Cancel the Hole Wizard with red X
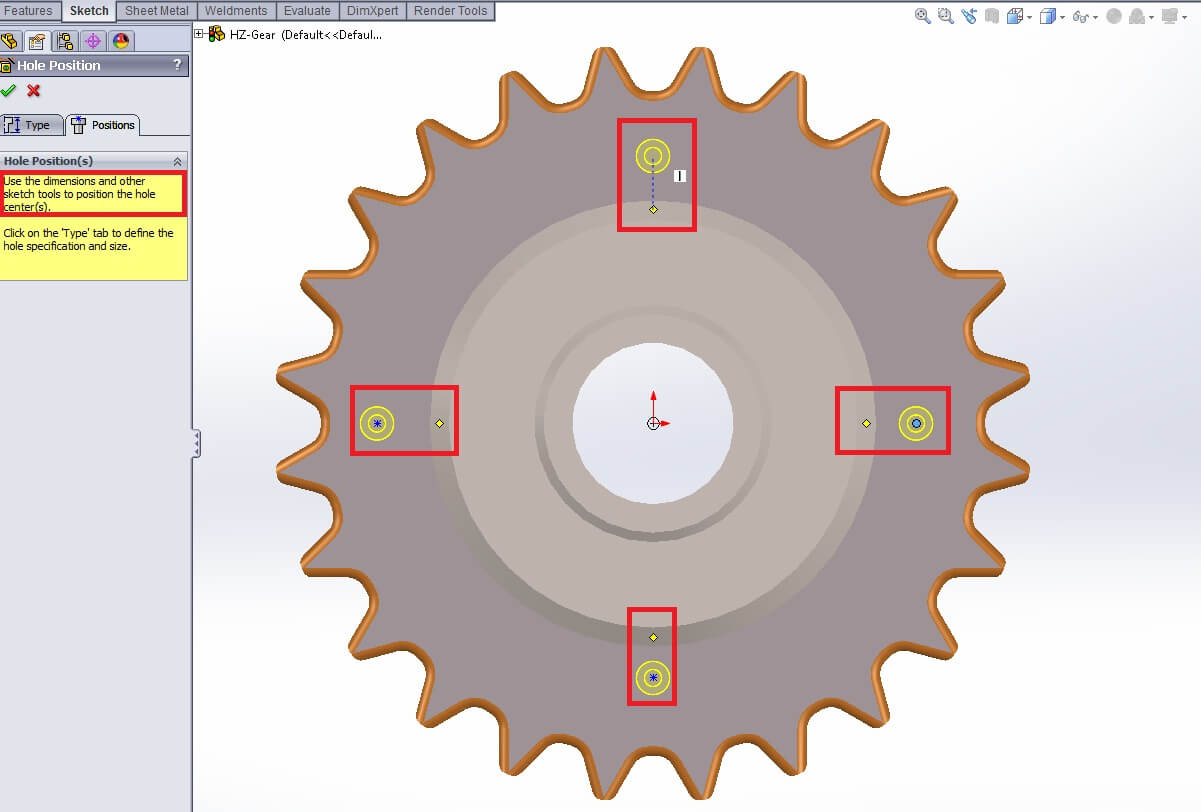The image size is (1201, 812). [31, 90]
